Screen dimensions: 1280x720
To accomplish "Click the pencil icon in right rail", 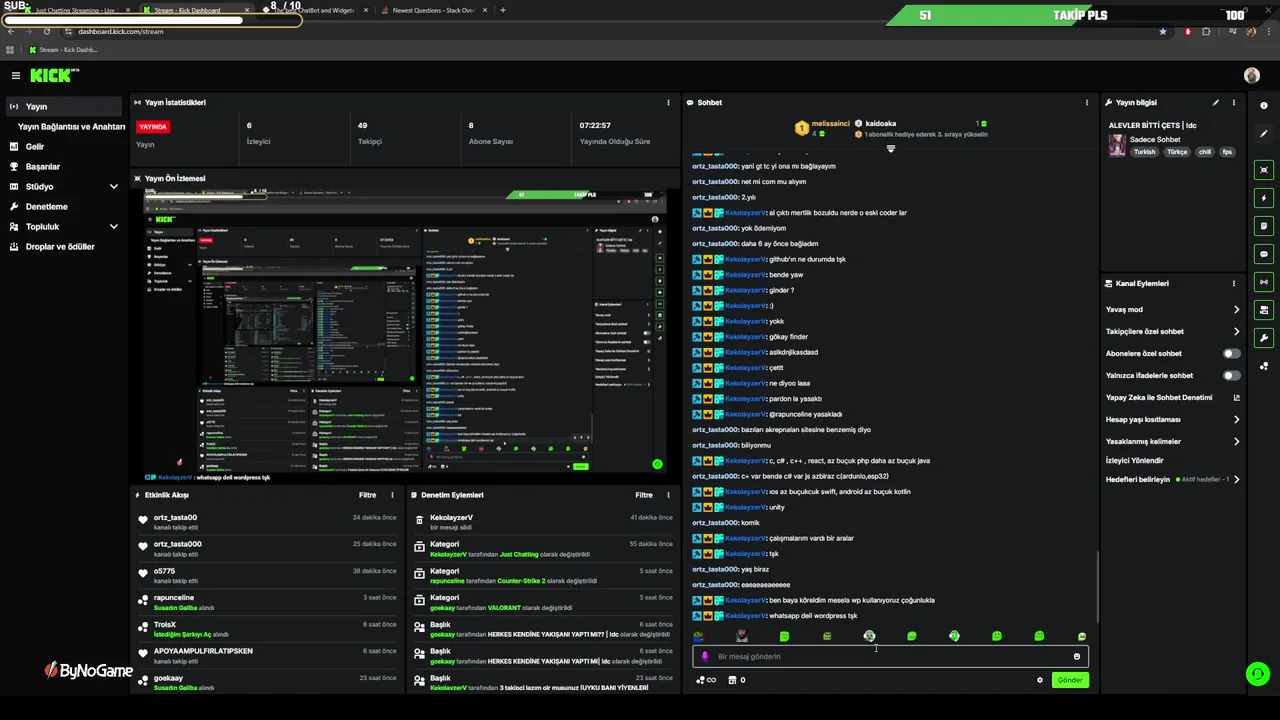I will [1264, 134].
